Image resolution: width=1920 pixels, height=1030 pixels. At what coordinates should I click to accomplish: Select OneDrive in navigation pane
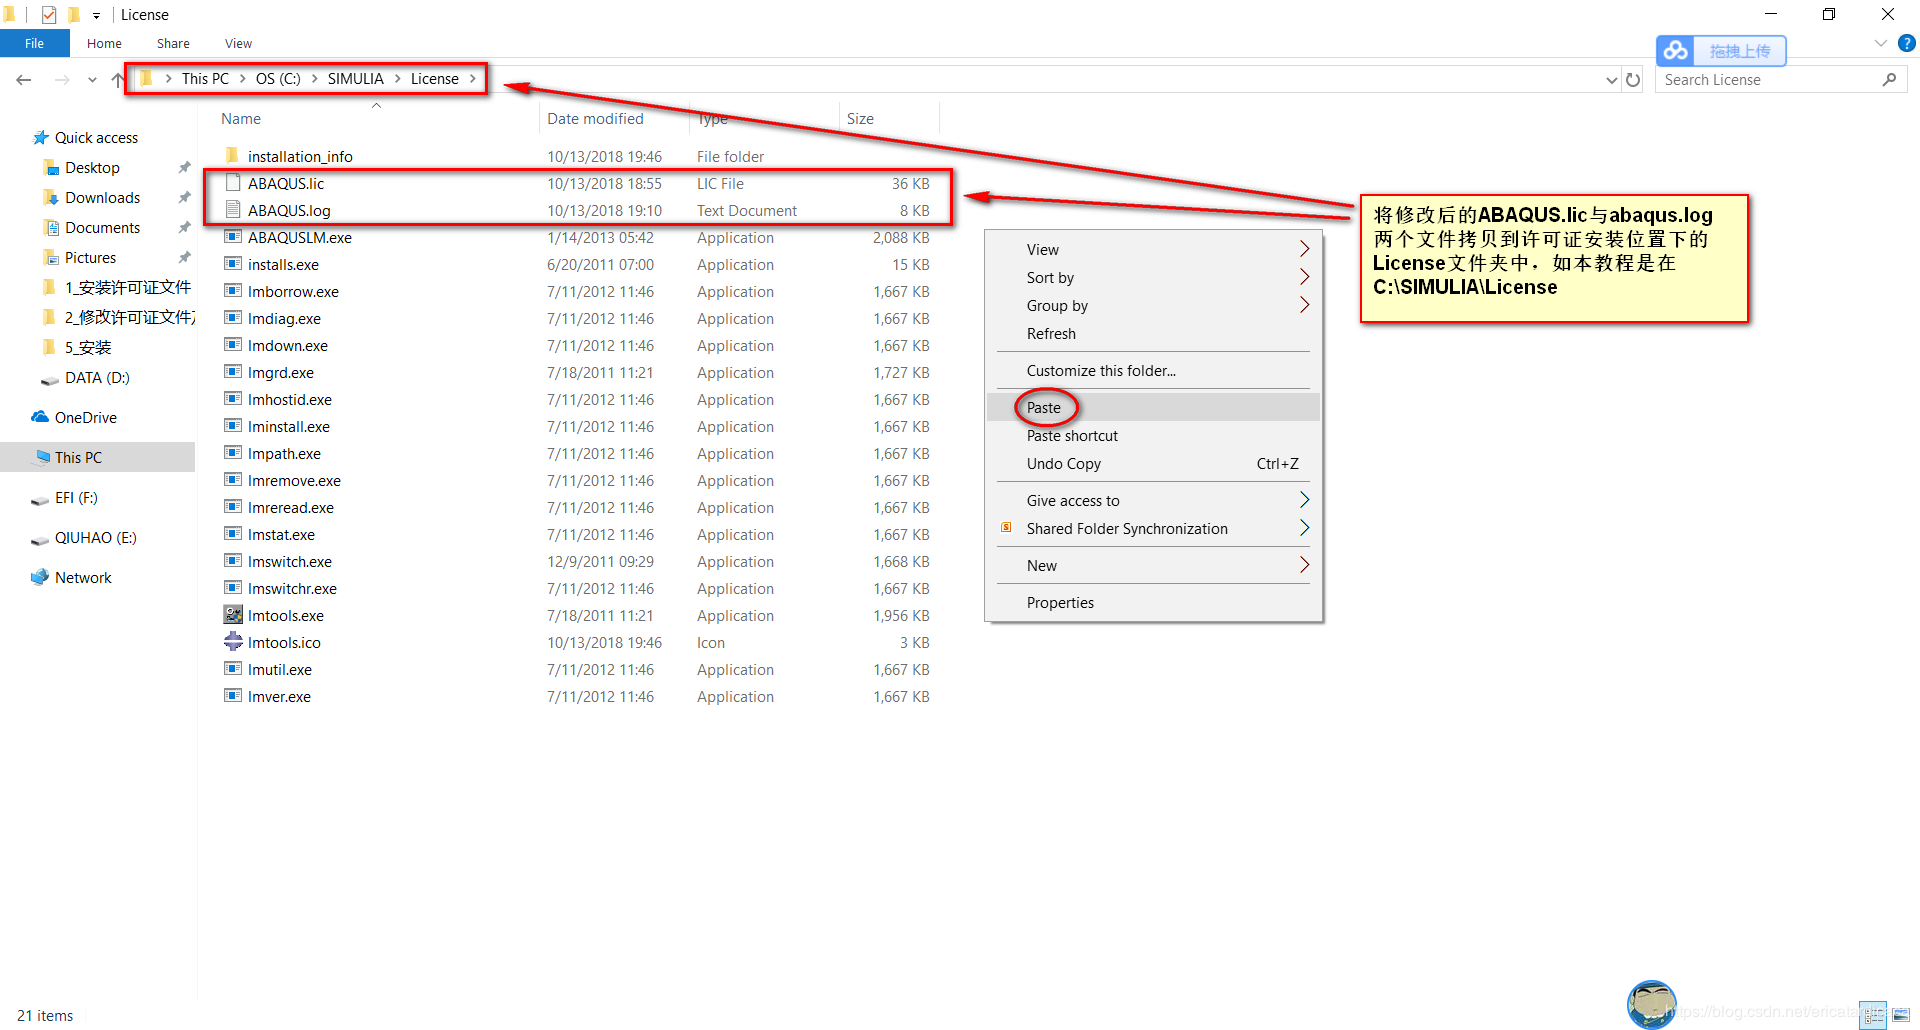(85, 418)
